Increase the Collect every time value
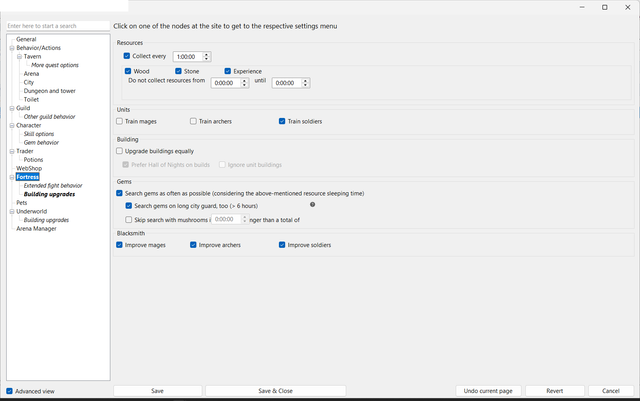The height and width of the screenshot is (401, 640). 207,54
